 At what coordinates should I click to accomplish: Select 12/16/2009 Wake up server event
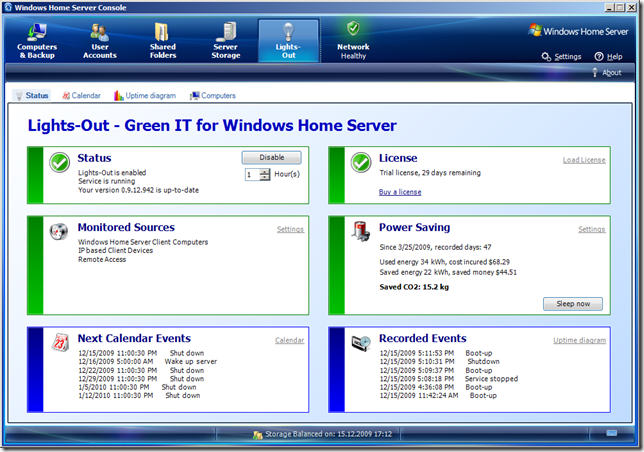147,362
